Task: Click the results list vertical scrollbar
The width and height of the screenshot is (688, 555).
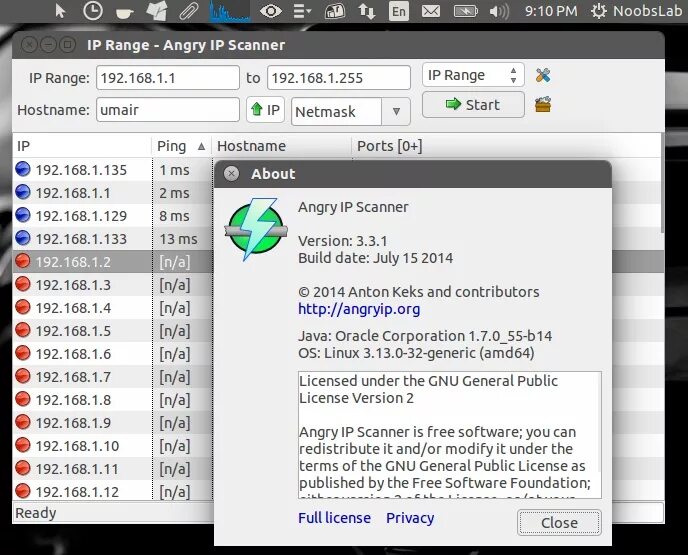Action: [x=662, y=183]
